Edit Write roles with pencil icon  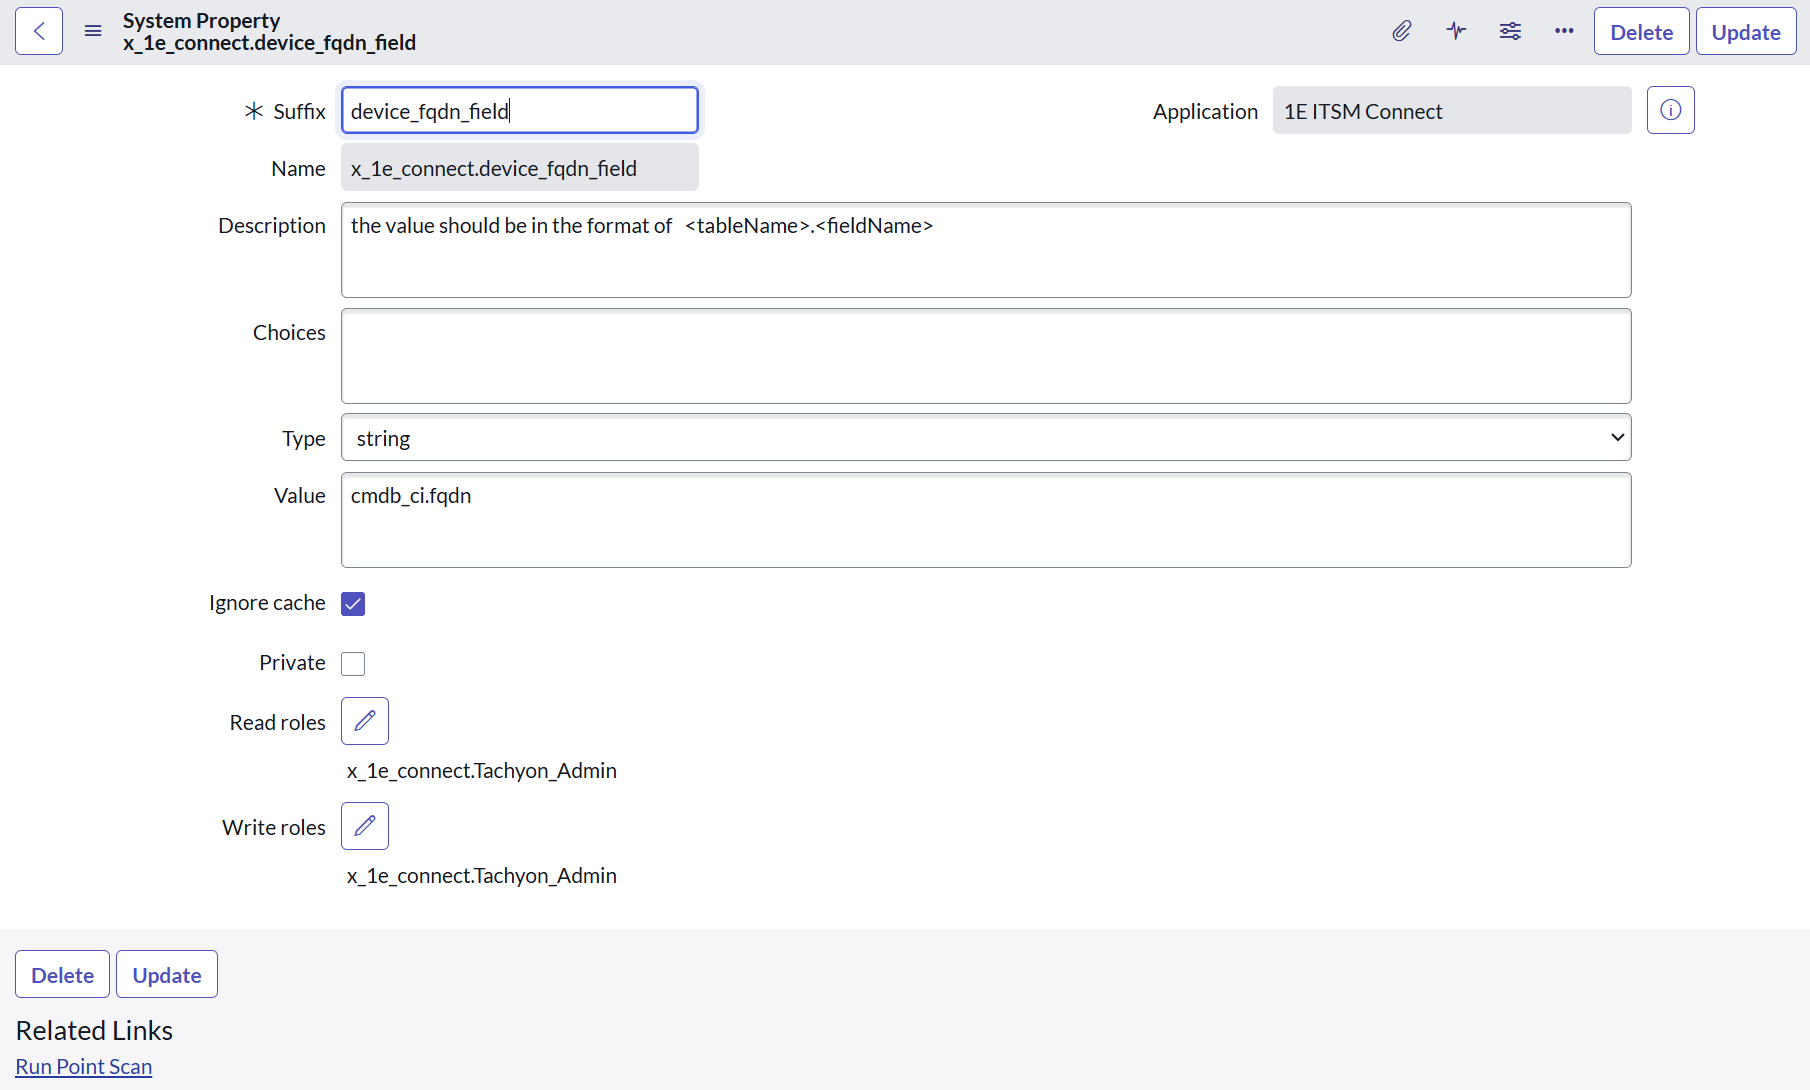click(365, 826)
